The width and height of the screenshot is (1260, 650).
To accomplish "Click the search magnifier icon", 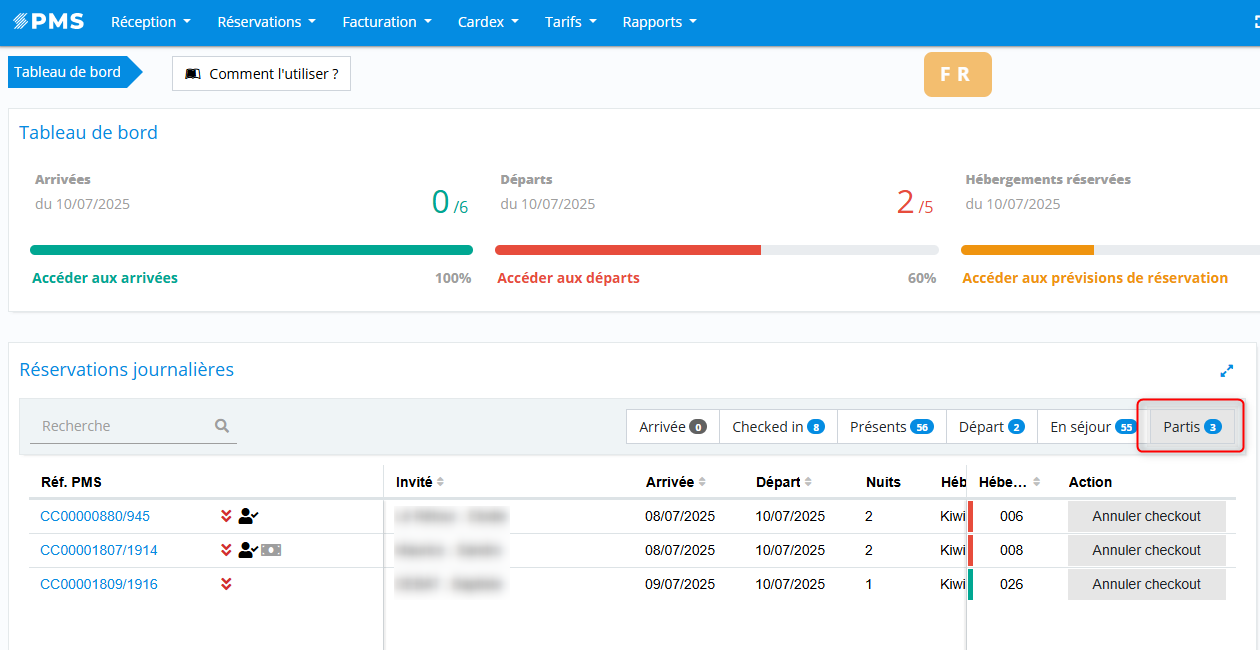I will (x=222, y=426).
